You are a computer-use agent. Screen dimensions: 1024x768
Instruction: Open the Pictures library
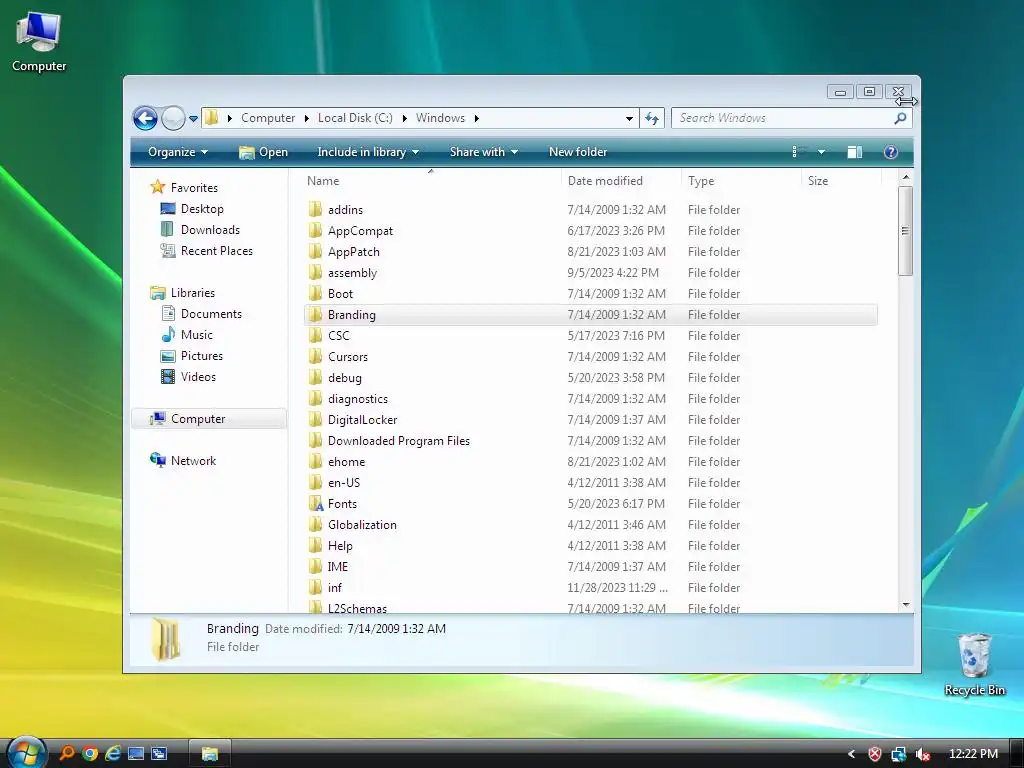(201, 356)
